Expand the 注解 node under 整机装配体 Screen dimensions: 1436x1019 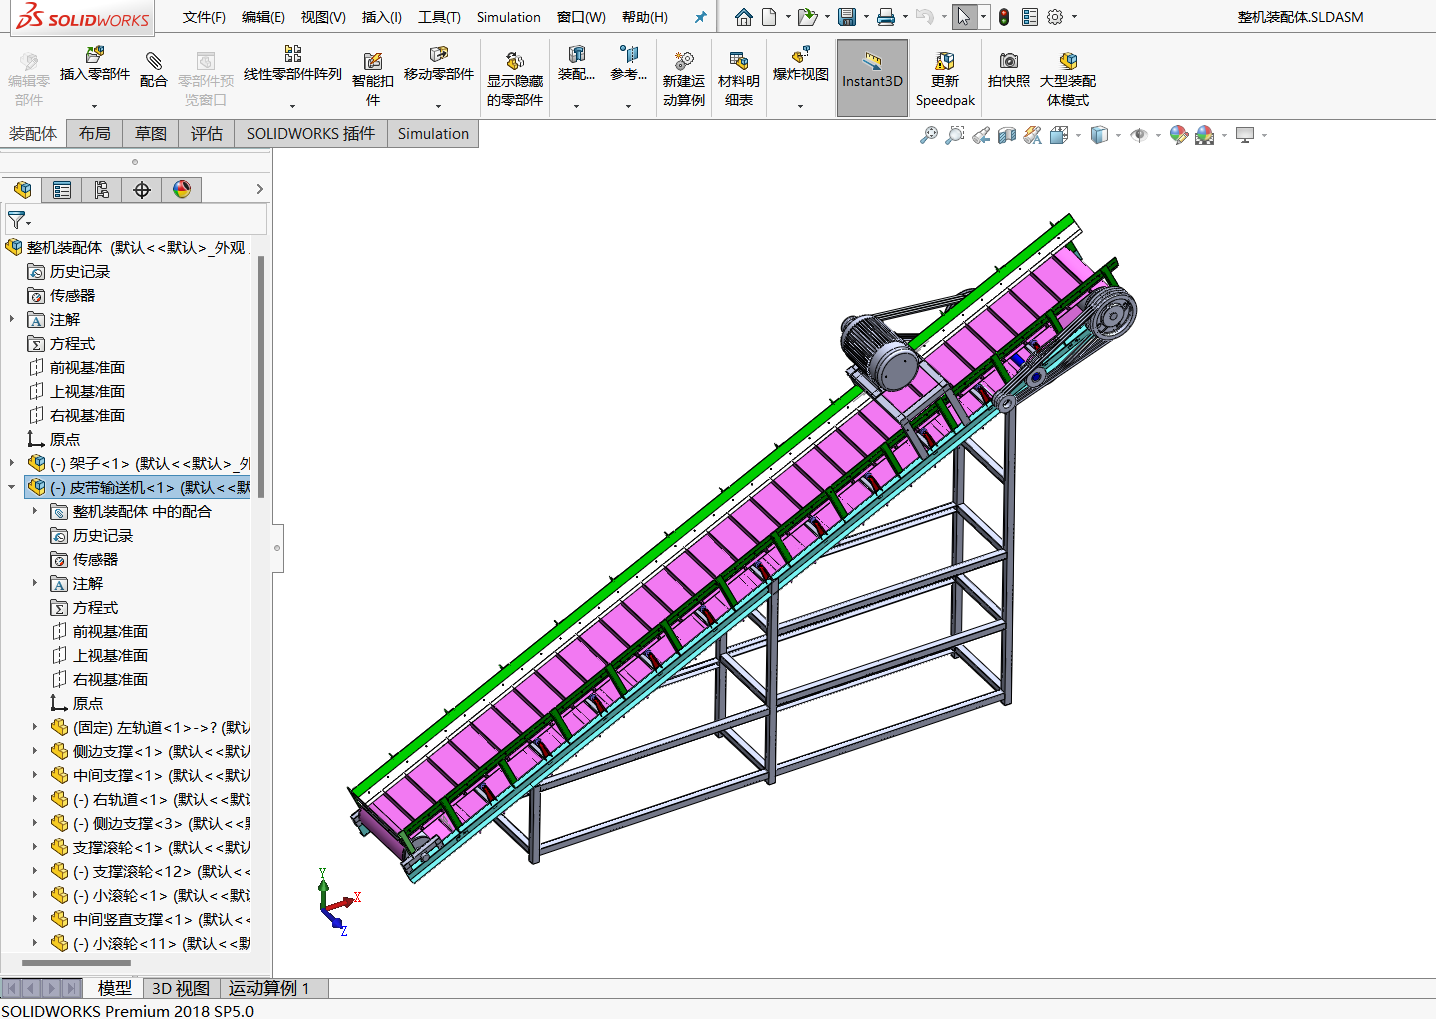click(x=12, y=319)
